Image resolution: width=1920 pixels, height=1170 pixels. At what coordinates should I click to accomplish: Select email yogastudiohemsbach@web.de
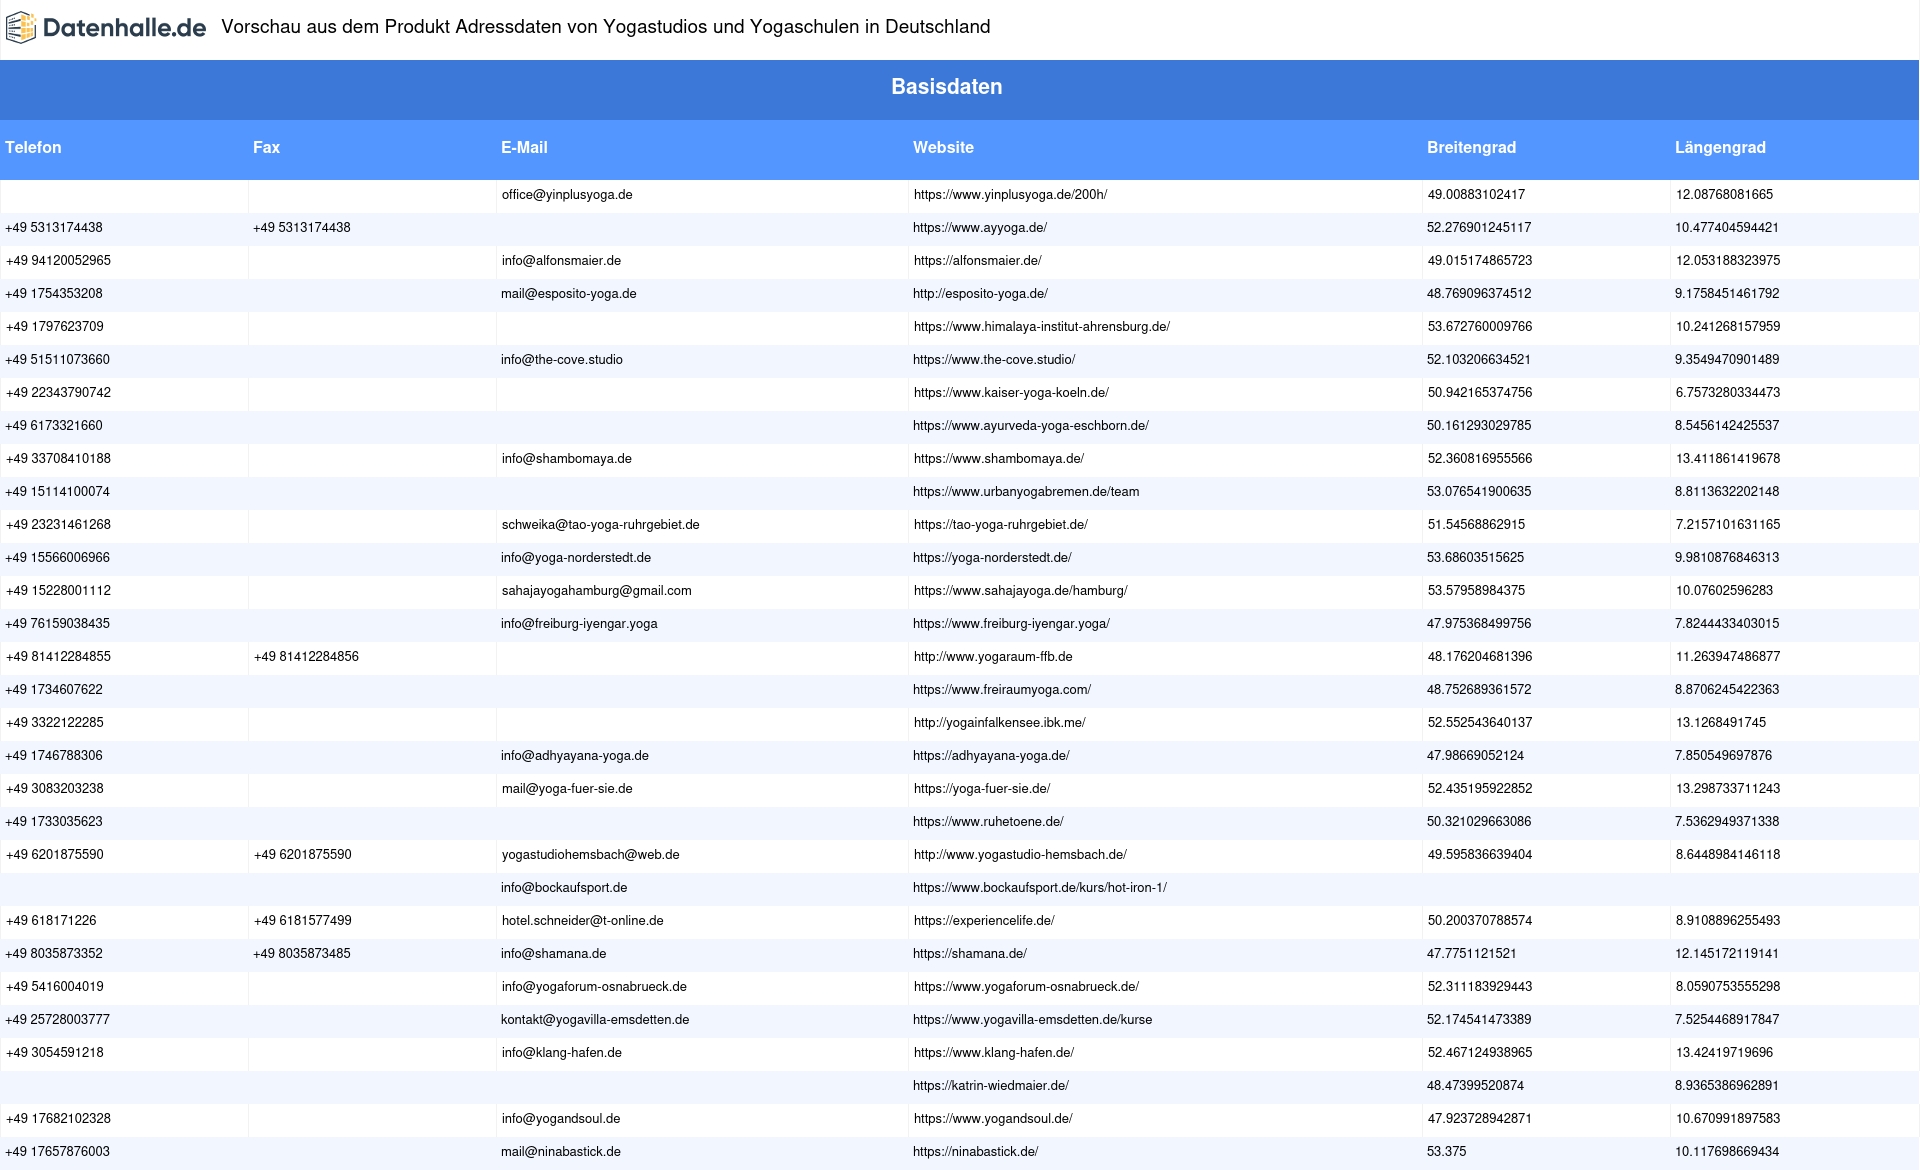pos(591,855)
